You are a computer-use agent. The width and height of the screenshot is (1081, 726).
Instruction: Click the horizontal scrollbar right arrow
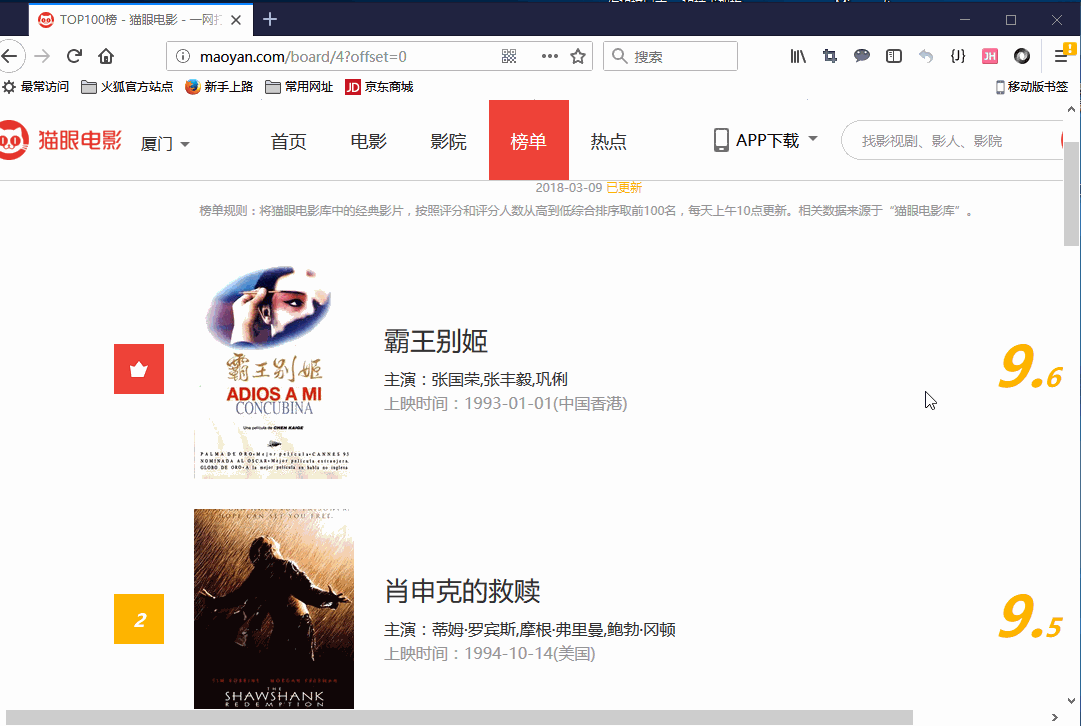click(x=1055, y=718)
